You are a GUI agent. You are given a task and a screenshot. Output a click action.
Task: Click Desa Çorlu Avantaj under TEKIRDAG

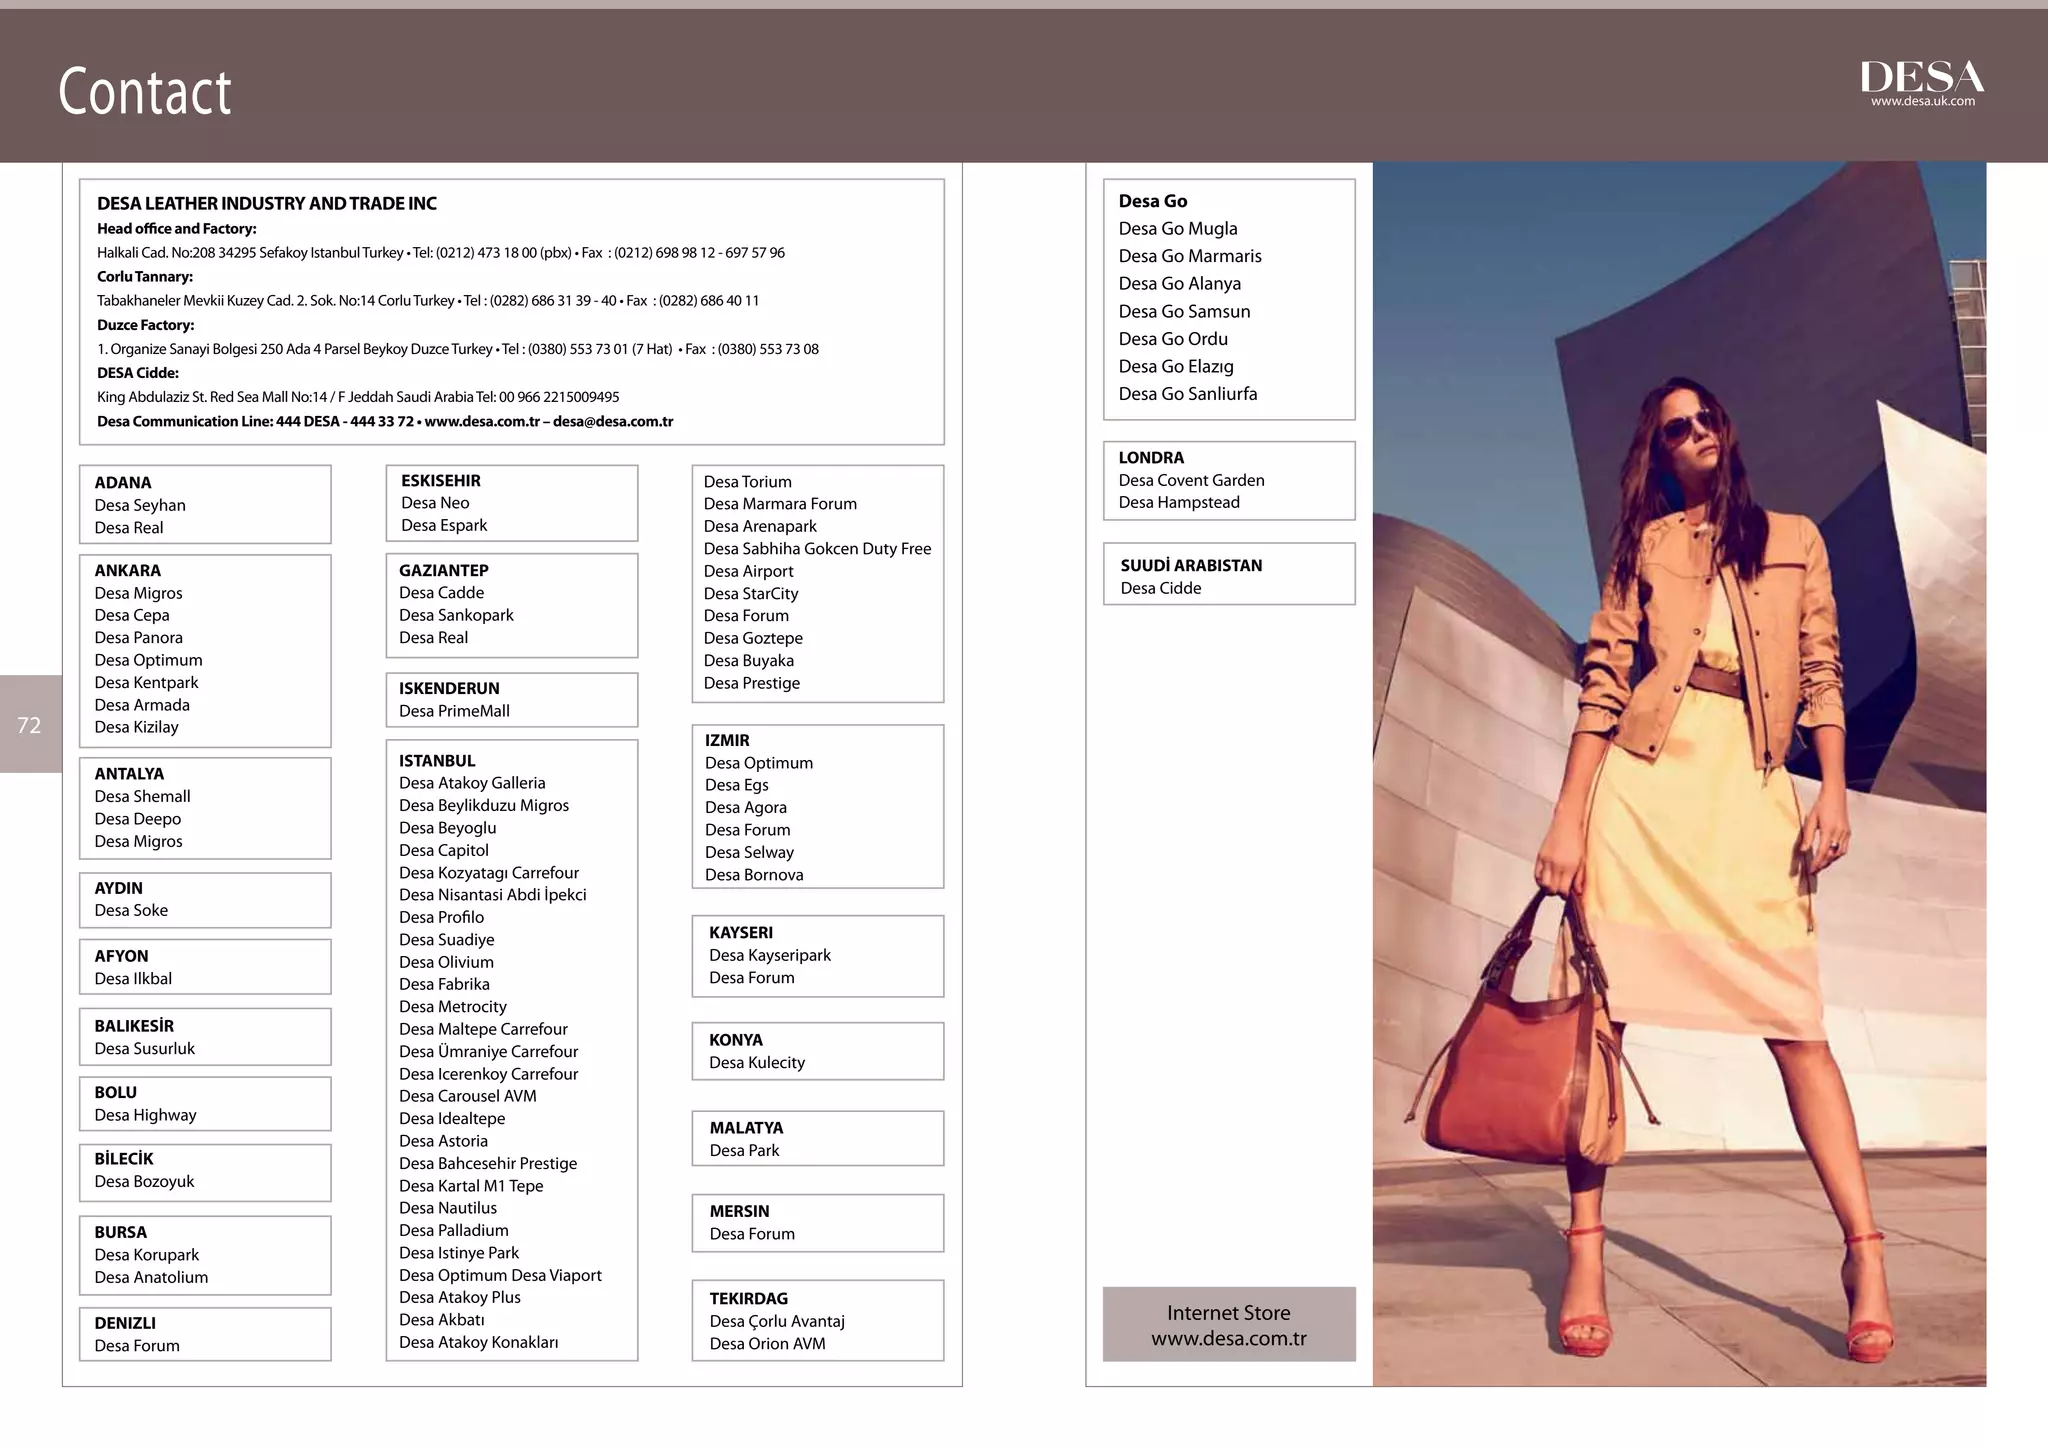click(778, 1321)
